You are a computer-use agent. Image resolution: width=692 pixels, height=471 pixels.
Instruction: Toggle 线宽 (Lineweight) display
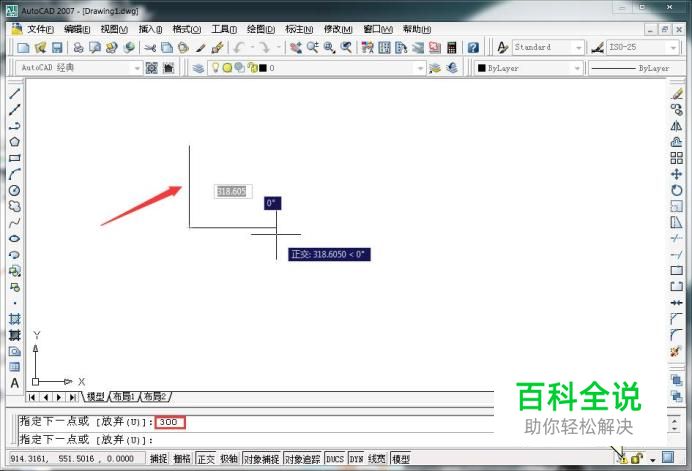(x=377, y=459)
